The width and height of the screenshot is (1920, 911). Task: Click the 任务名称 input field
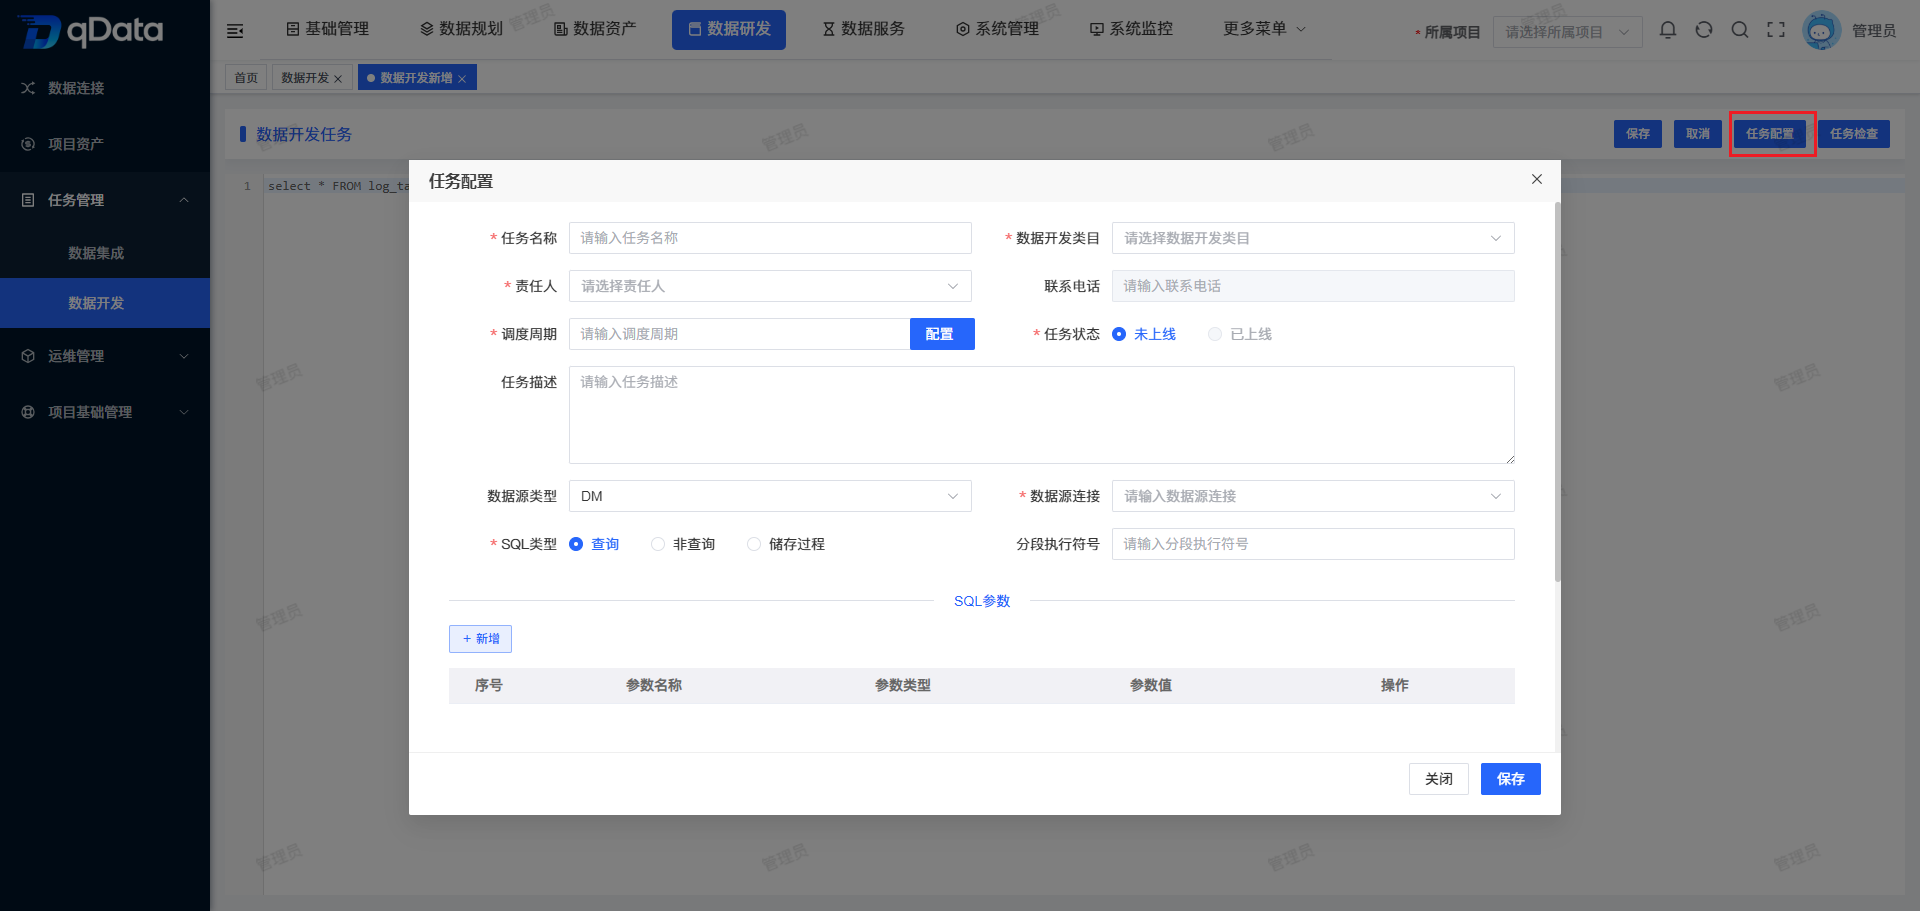coord(770,238)
